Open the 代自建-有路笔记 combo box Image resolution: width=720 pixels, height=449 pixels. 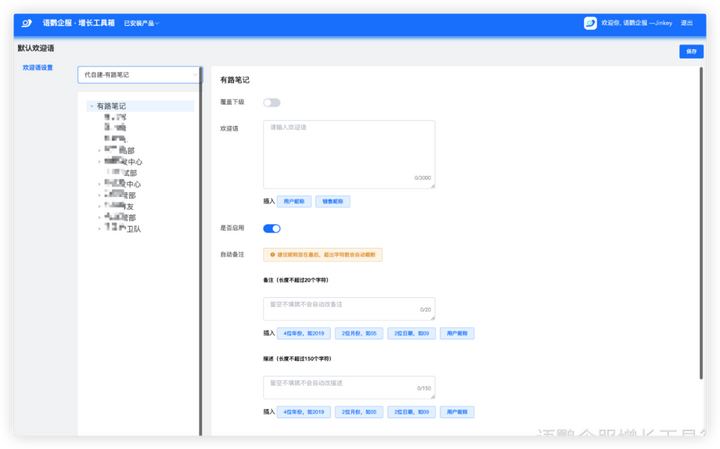click(x=139, y=74)
